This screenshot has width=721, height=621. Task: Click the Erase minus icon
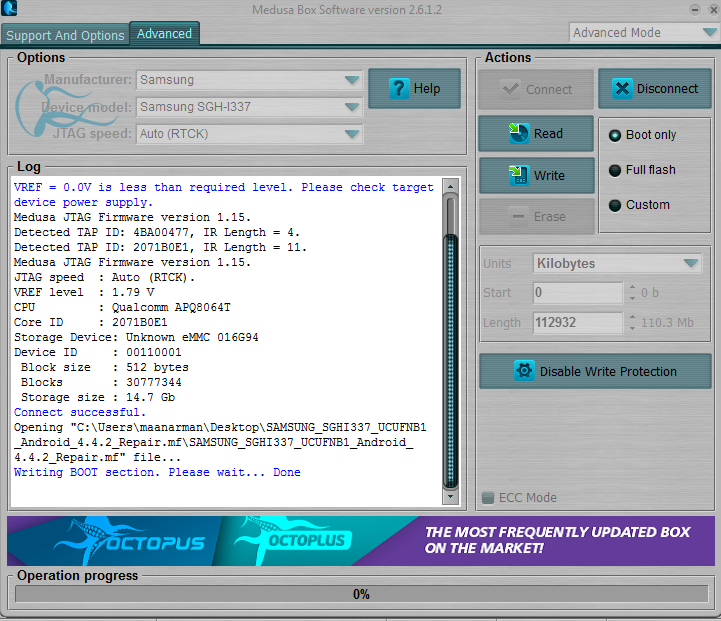(518, 216)
